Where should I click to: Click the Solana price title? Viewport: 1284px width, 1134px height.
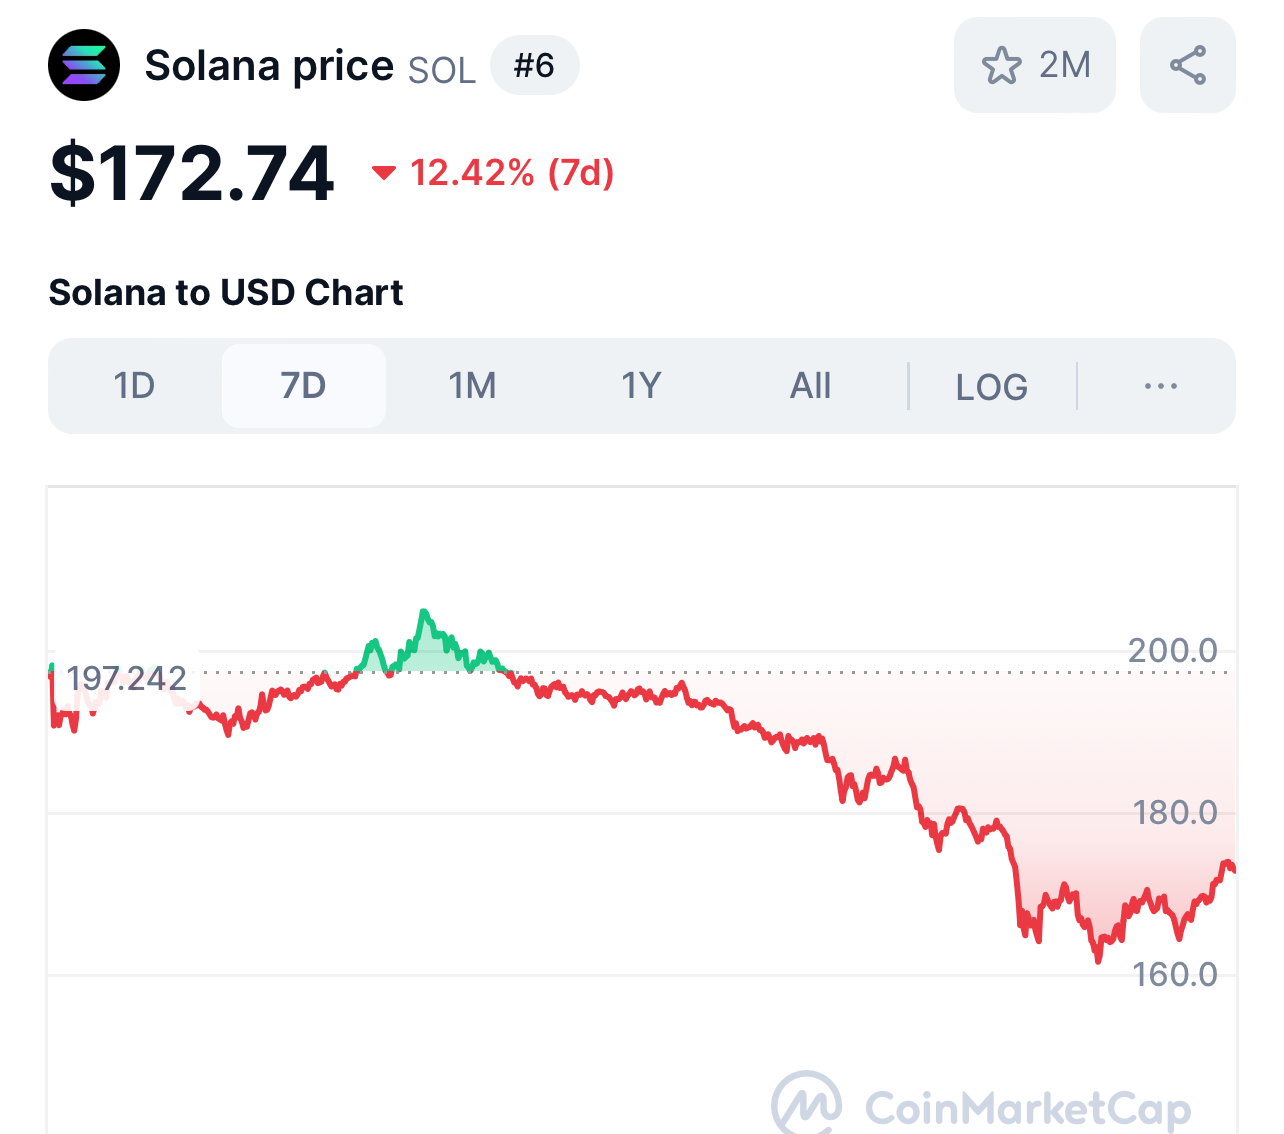(269, 66)
